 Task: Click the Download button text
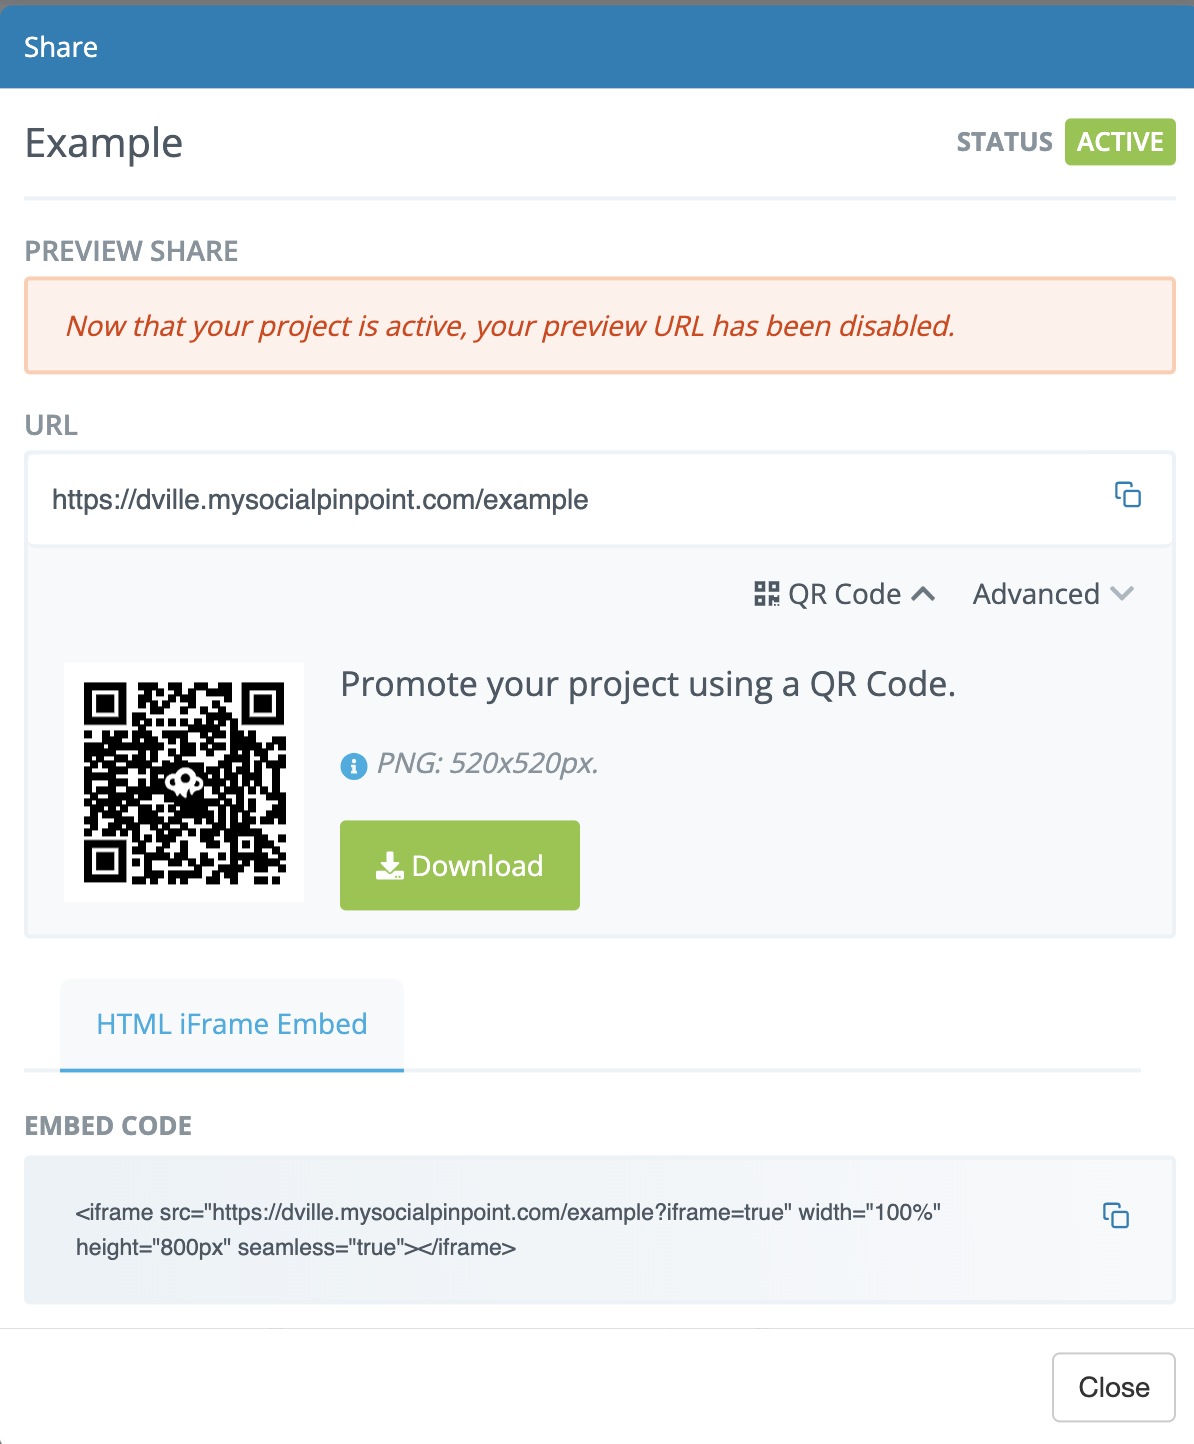[x=477, y=866]
